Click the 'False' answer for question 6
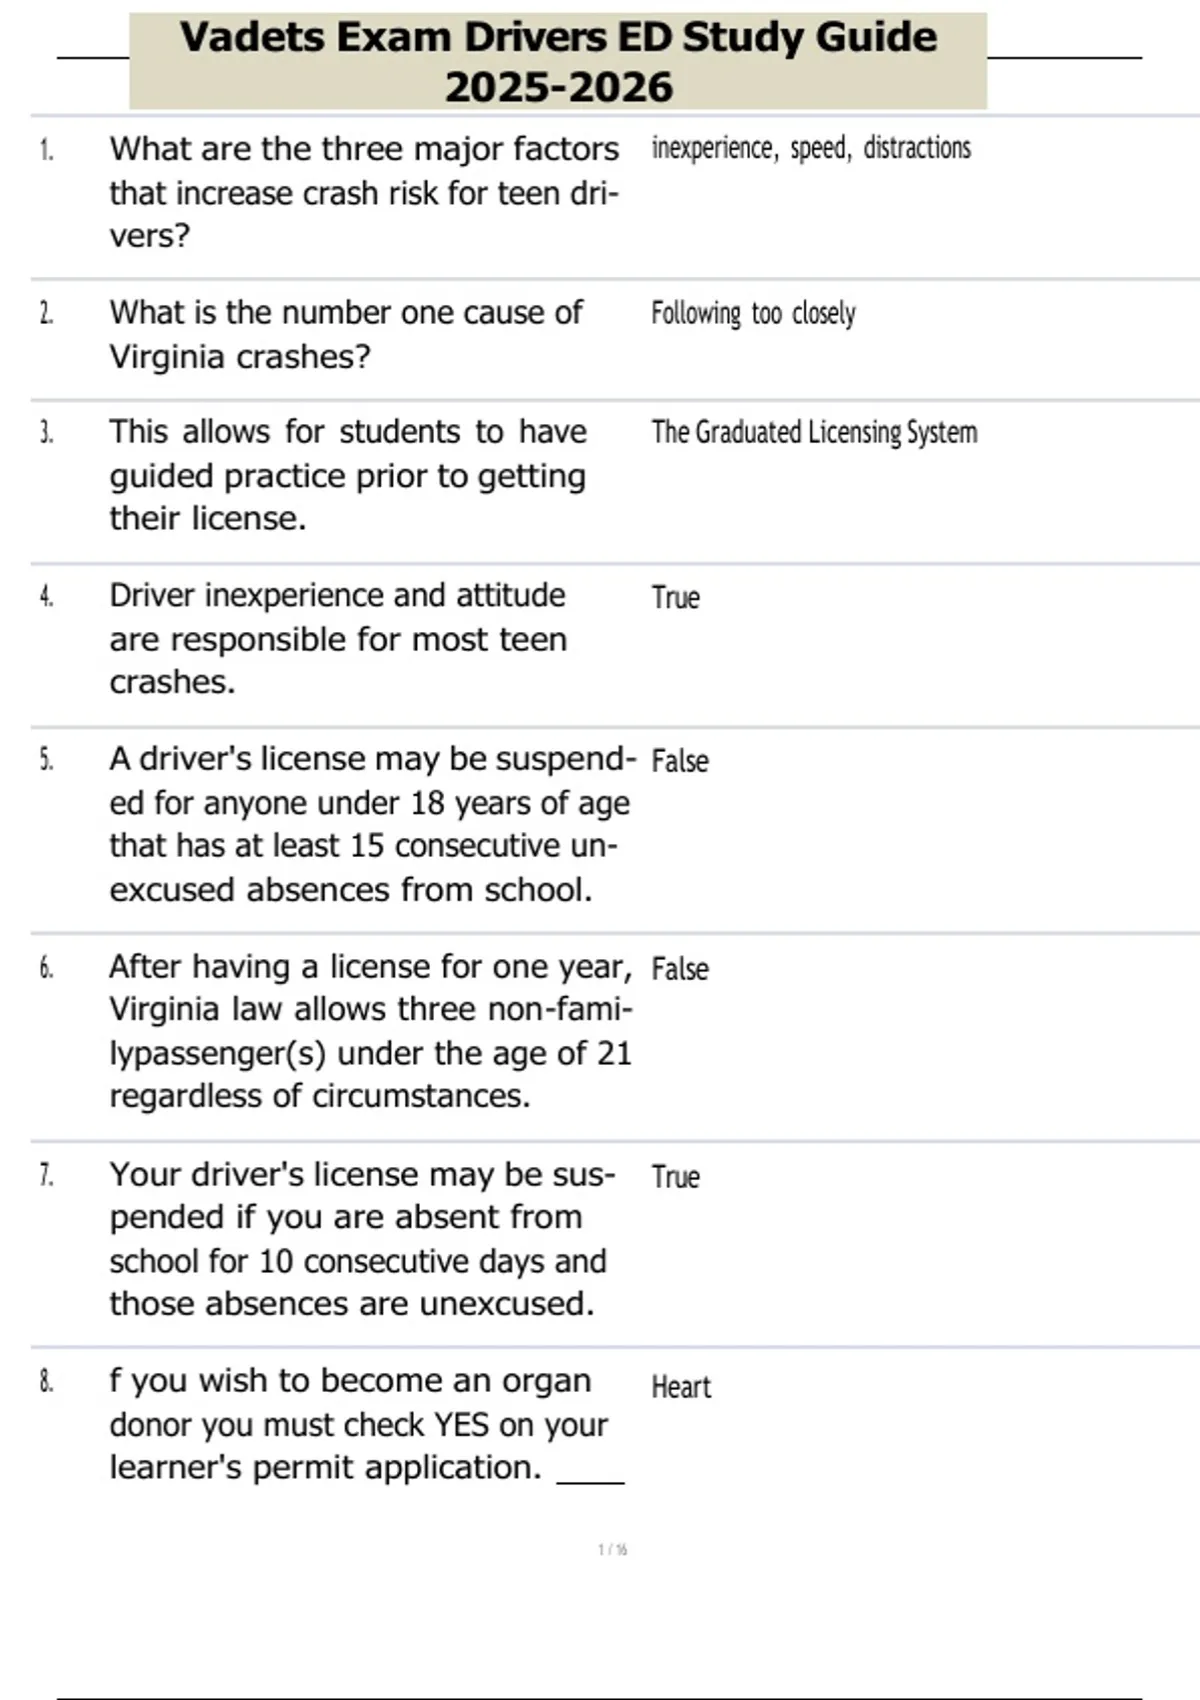The image size is (1200, 1700). point(679,969)
